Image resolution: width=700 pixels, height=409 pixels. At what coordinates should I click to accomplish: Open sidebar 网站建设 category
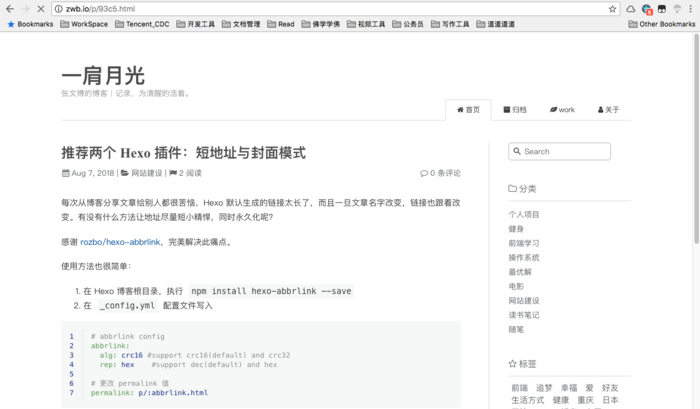[x=524, y=301]
